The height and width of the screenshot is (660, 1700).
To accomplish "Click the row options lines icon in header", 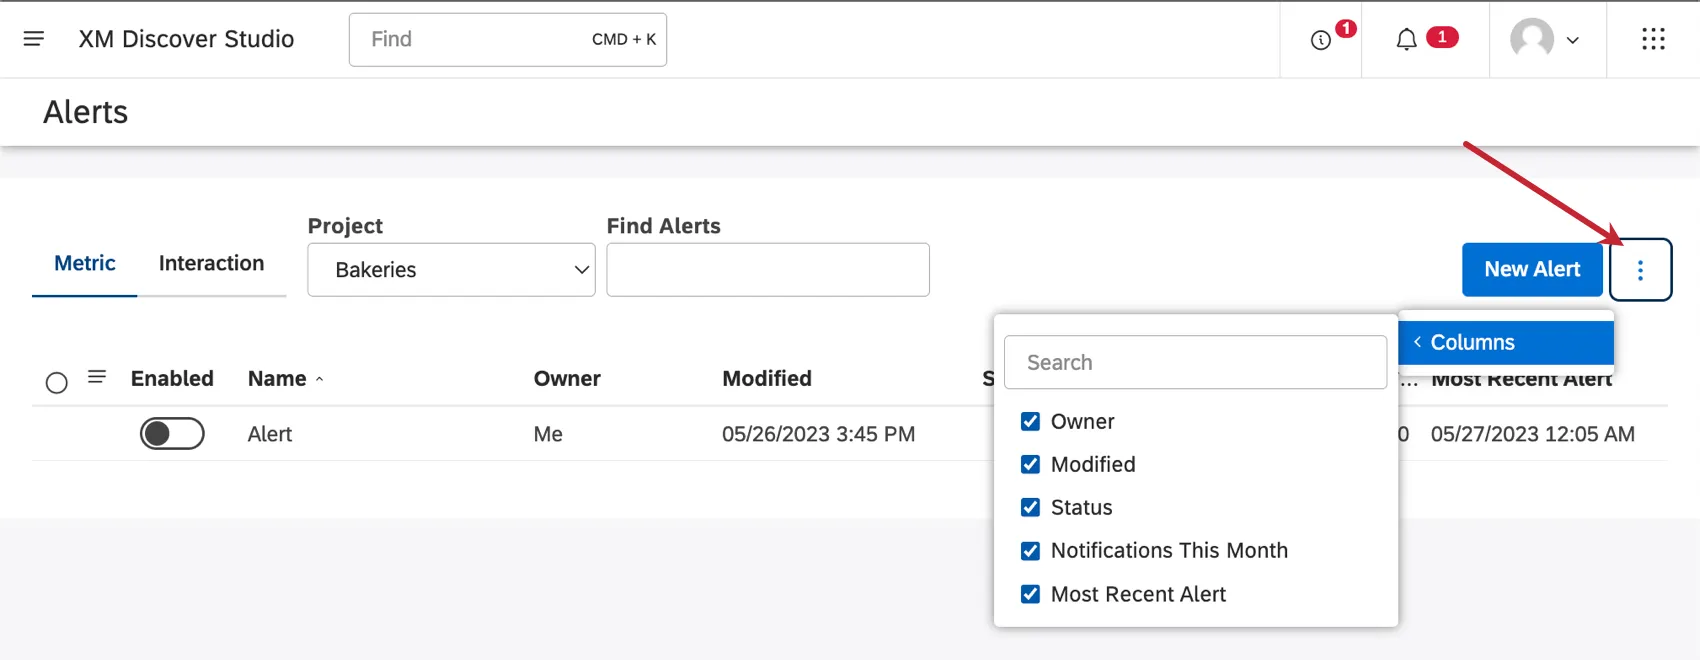I will point(97,377).
